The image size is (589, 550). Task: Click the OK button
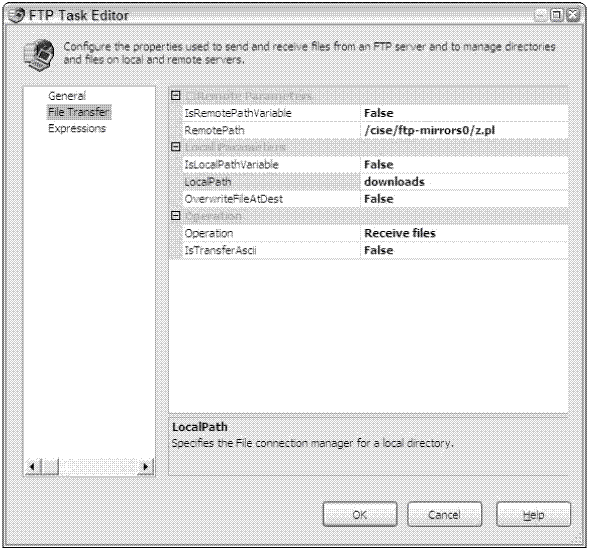[x=360, y=515]
